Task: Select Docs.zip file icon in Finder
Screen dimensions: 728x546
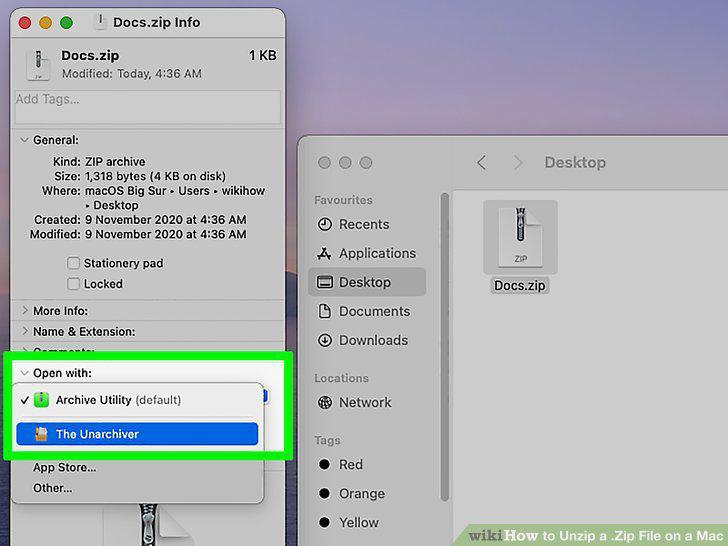Action: tap(520, 237)
